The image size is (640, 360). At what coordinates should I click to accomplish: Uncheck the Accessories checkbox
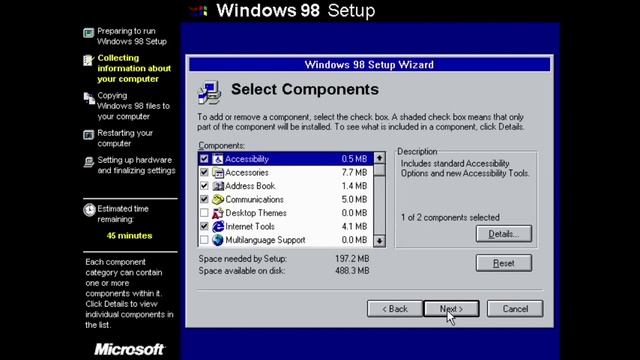(204, 172)
